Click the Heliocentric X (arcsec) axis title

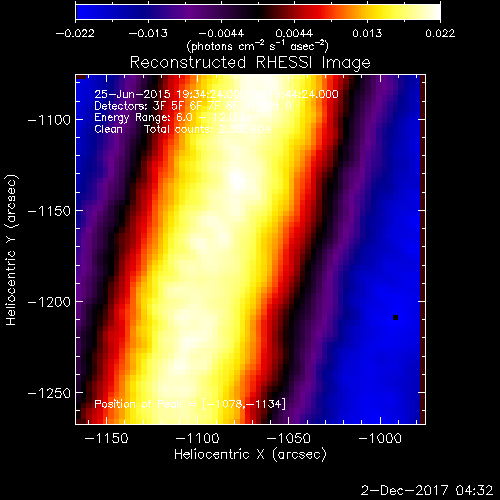click(x=250, y=455)
